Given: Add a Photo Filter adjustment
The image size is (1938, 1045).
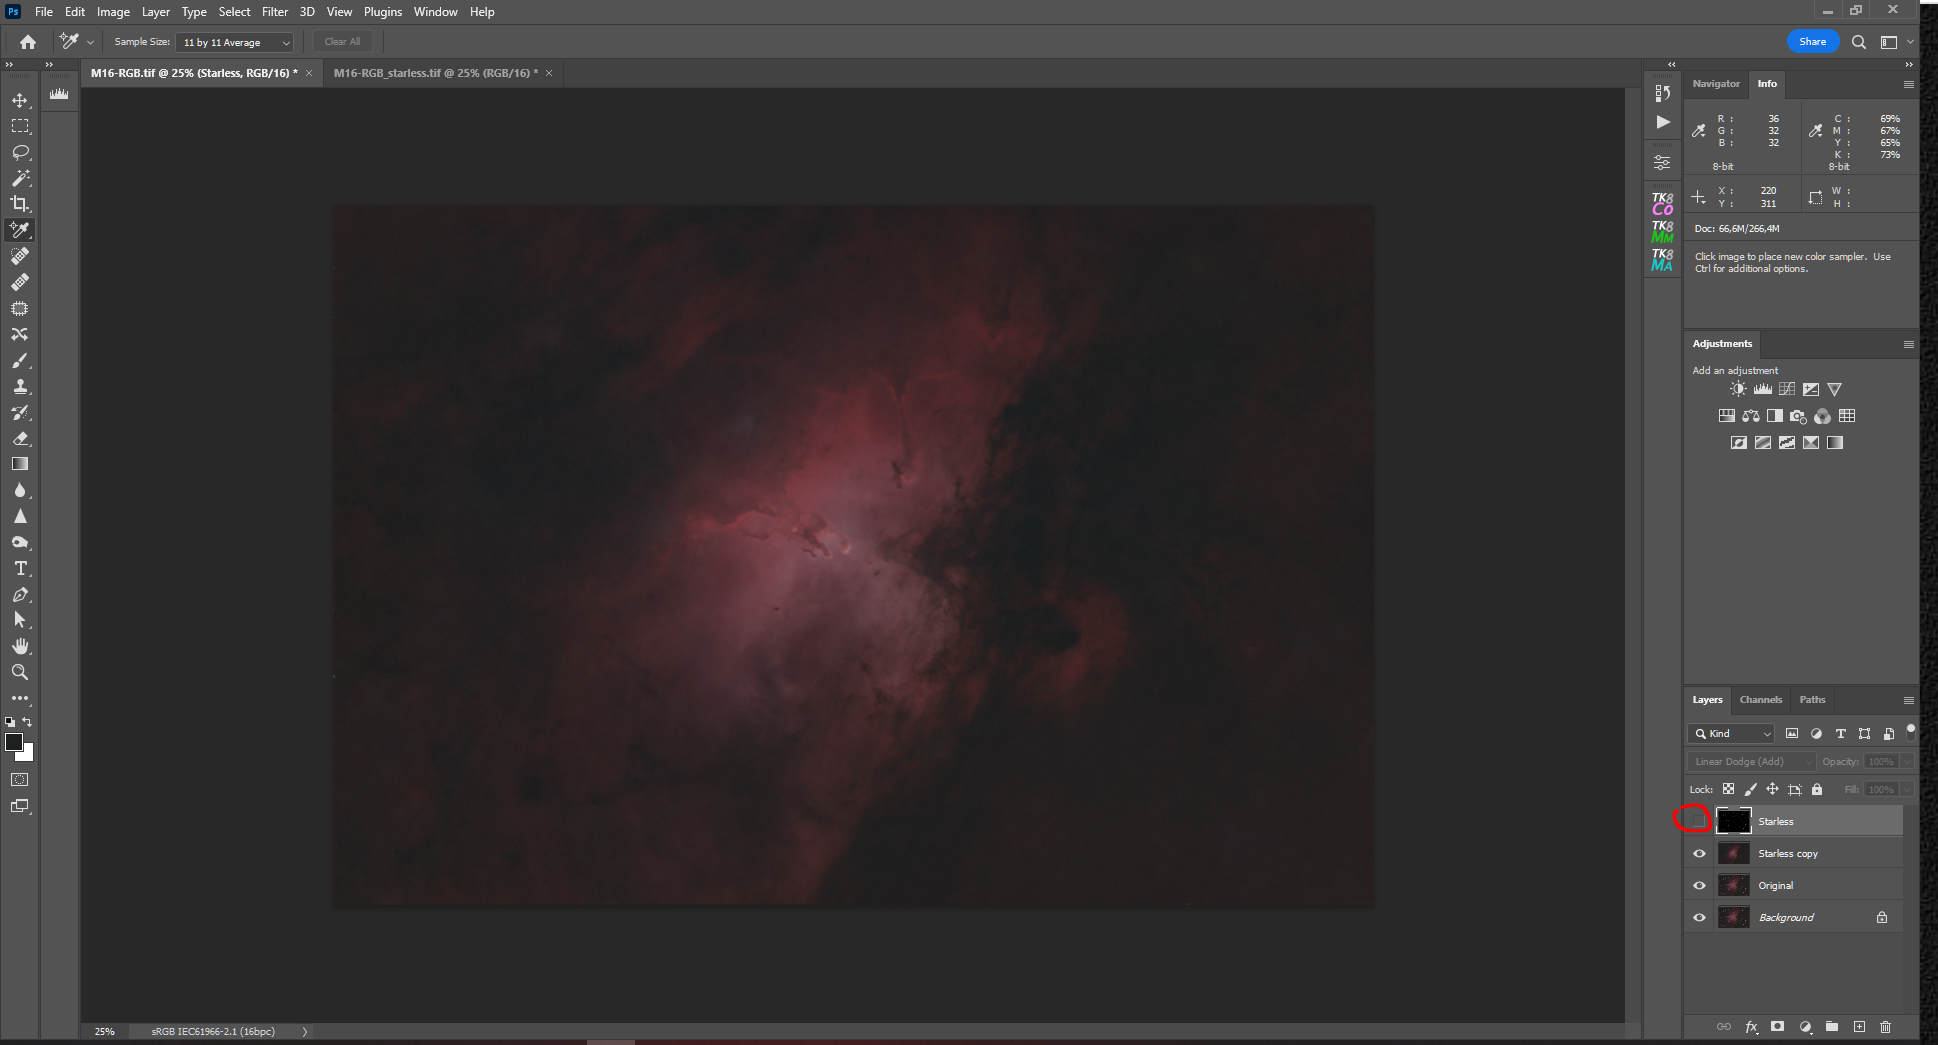Looking at the screenshot, I should point(1798,416).
